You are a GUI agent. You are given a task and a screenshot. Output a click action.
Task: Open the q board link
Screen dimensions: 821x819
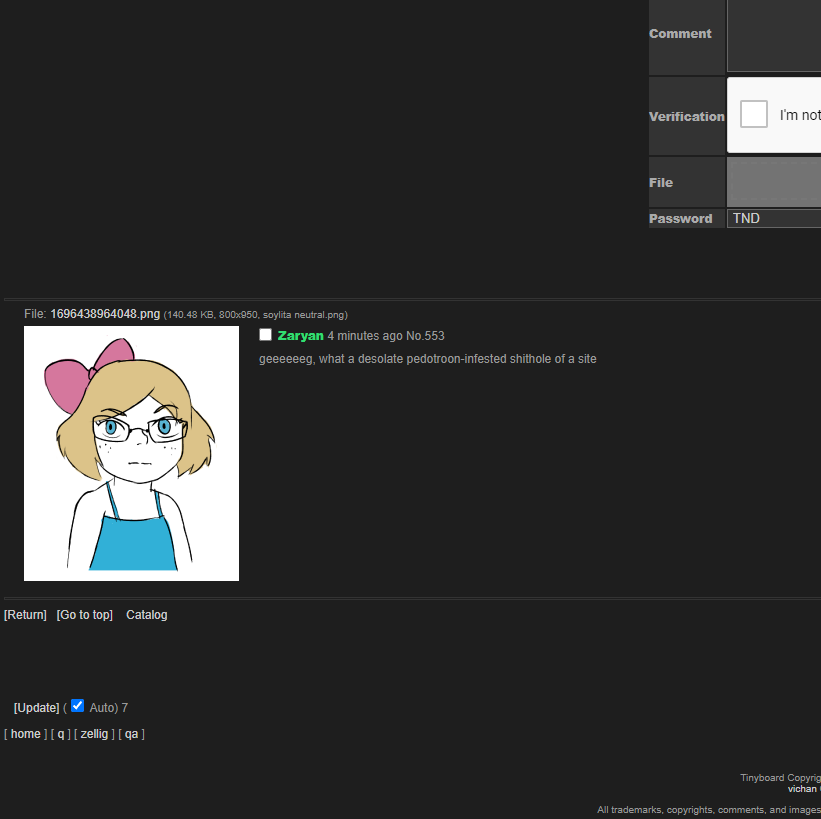tap(61, 734)
